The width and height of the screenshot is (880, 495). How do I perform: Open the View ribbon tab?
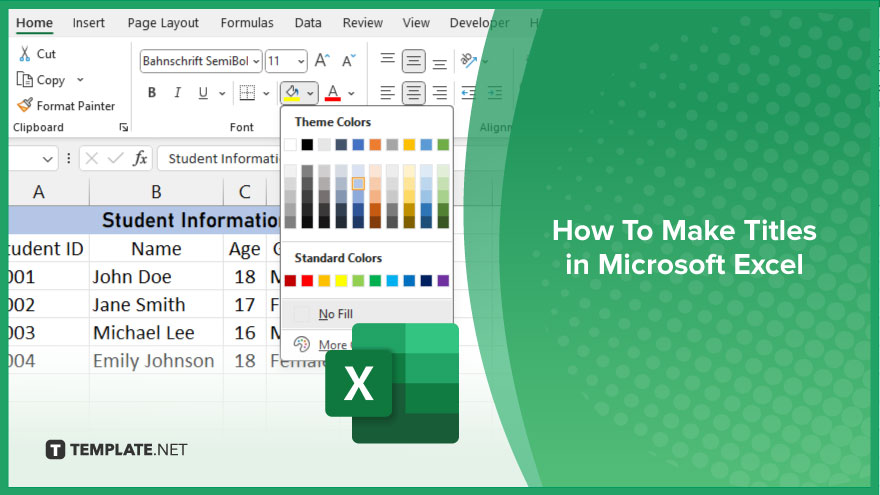click(416, 23)
